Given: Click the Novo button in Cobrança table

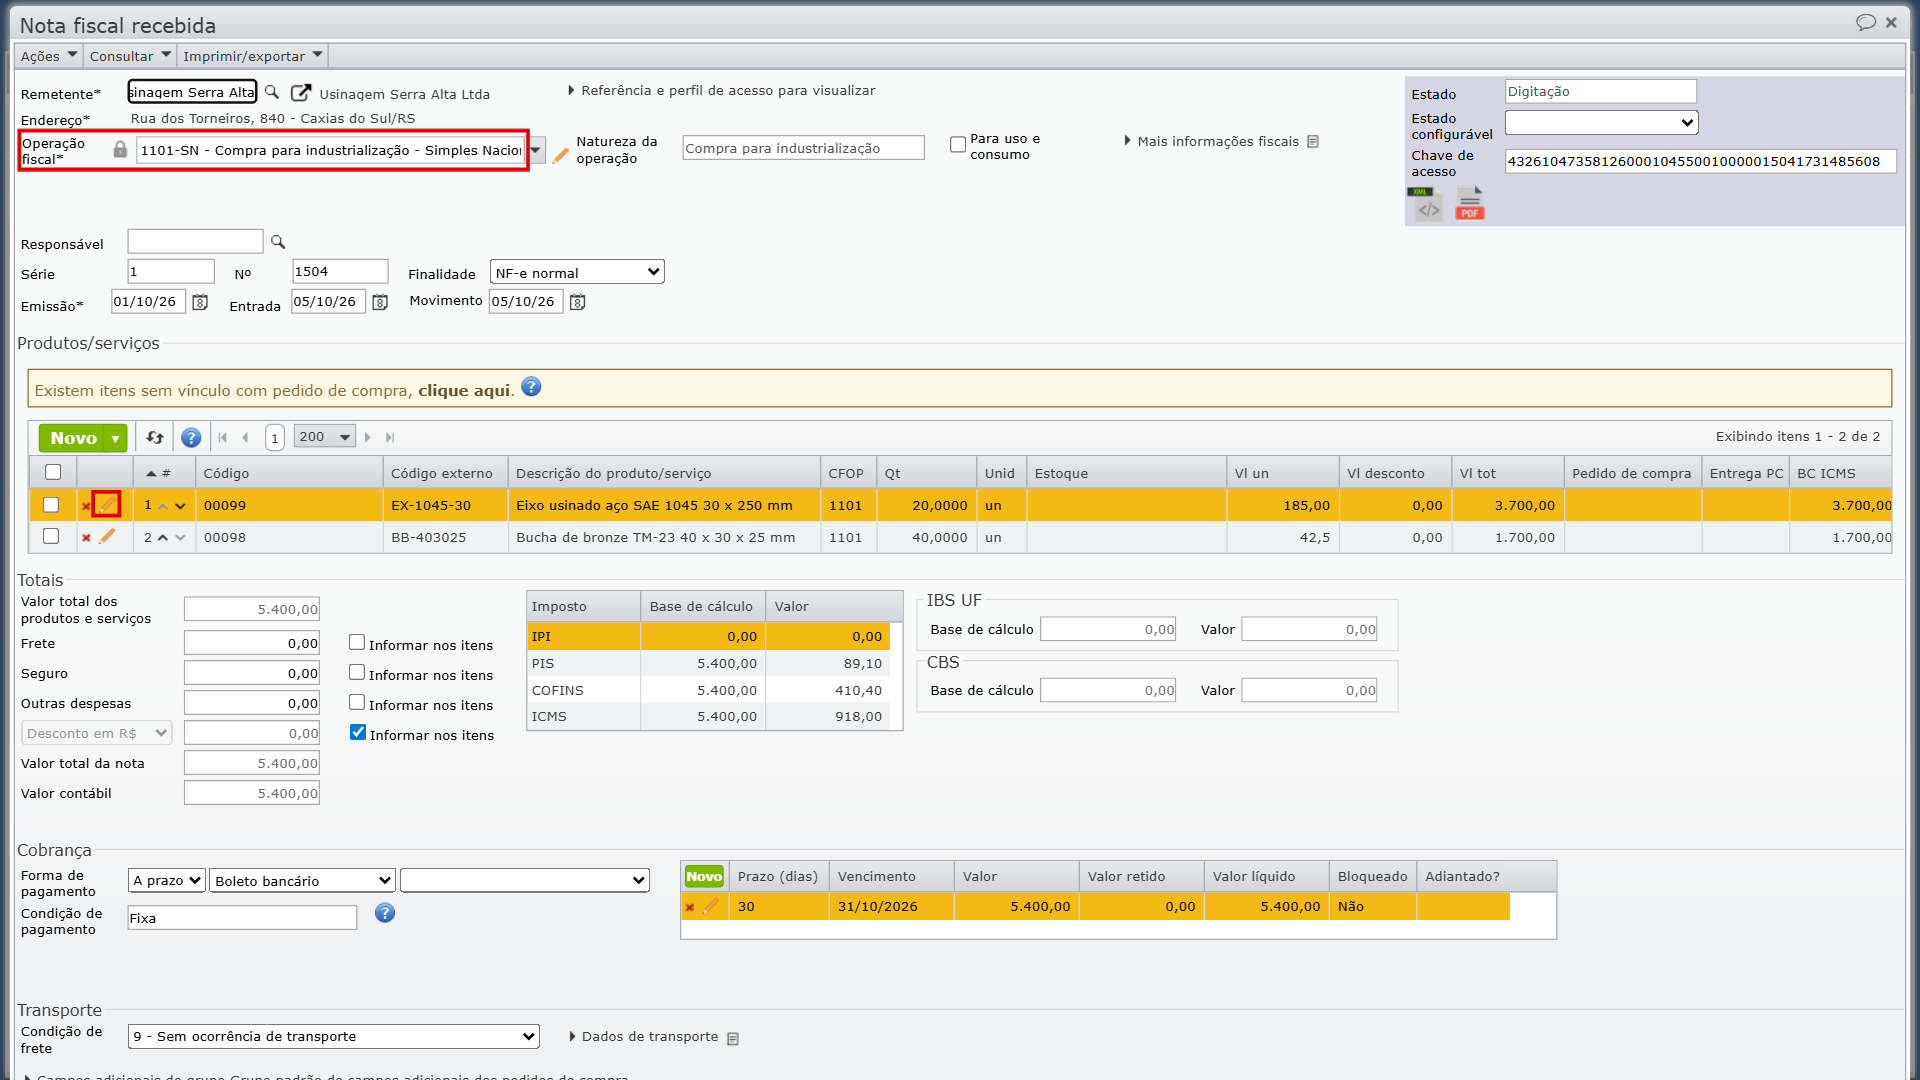Looking at the screenshot, I should (704, 876).
